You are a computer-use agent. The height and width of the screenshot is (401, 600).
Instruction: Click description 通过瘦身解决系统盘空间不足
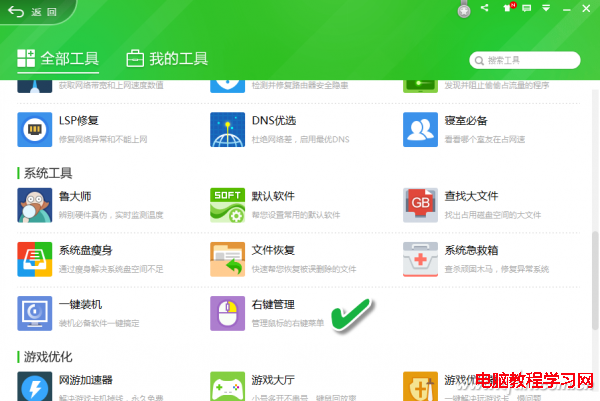(111, 269)
